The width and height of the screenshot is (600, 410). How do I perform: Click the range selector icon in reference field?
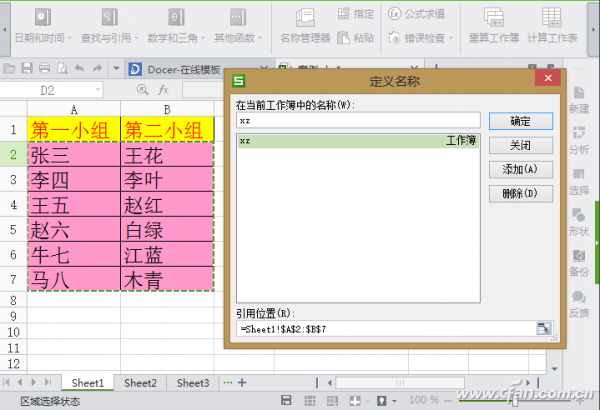543,329
